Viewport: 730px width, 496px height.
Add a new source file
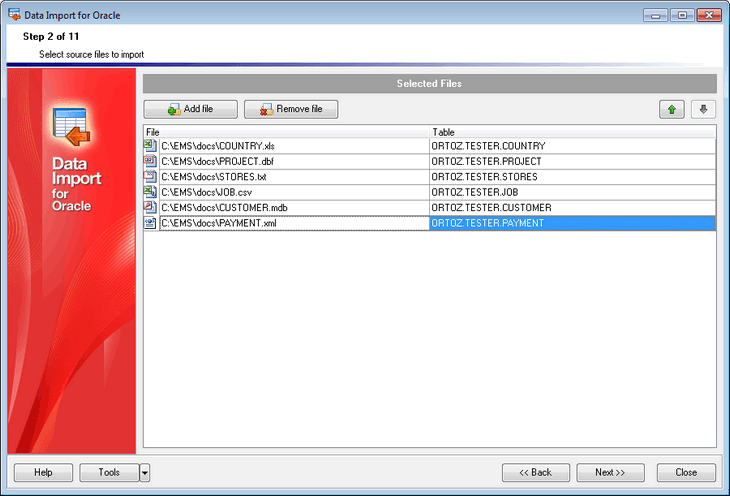coord(190,109)
